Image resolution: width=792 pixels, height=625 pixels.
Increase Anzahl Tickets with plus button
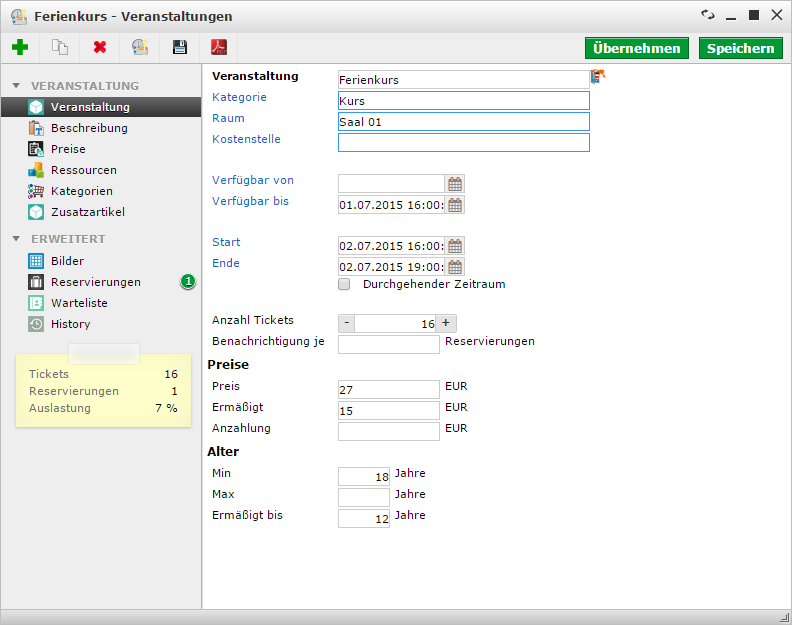pos(446,323)
